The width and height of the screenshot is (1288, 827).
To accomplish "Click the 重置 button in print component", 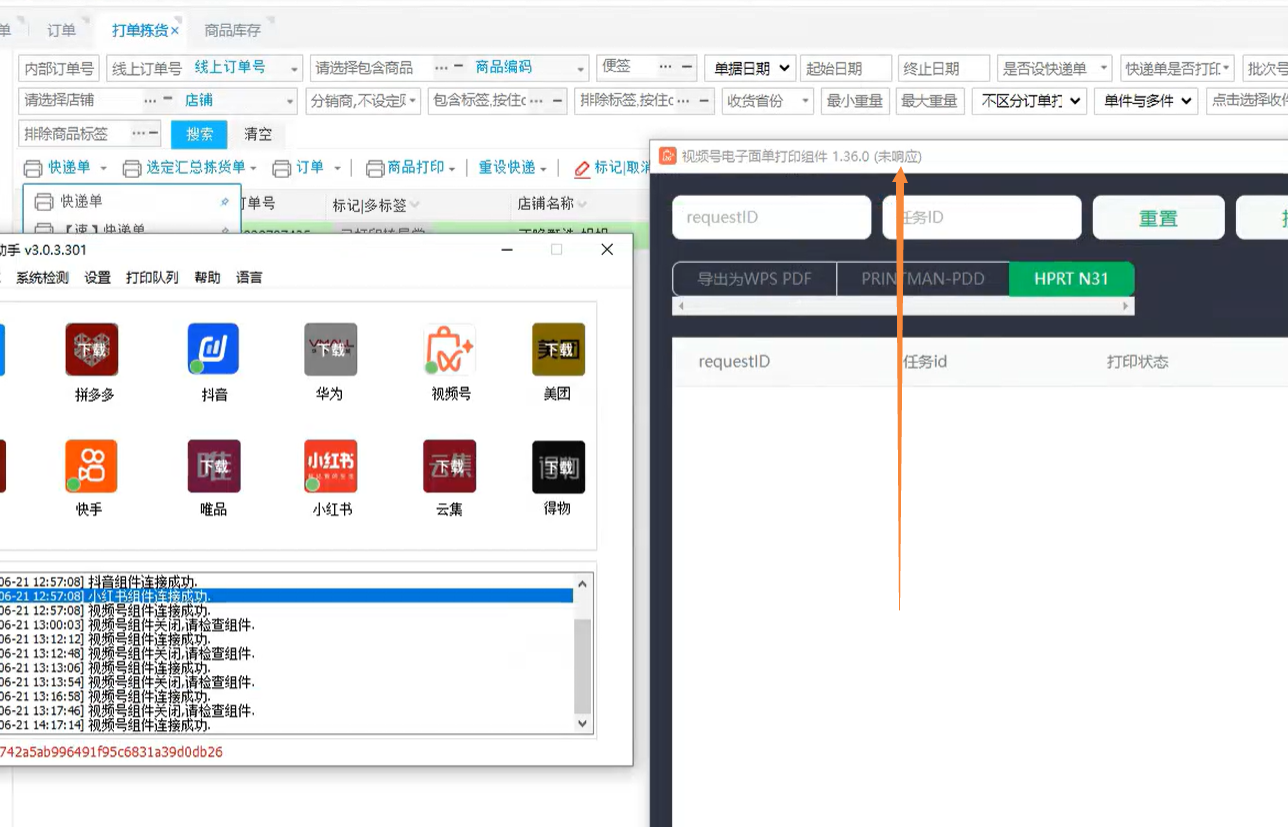I will pyautogui.click(x=1158, y=218).
